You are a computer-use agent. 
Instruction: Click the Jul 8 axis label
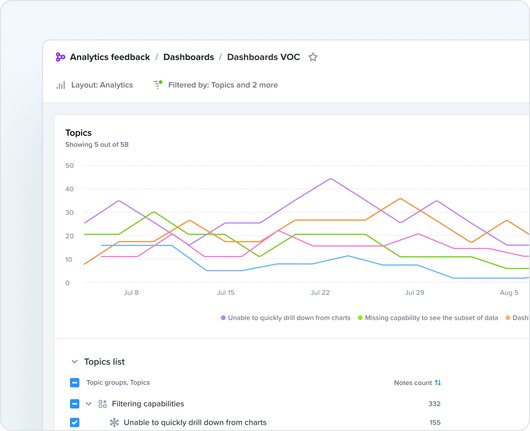pos(131,293)
